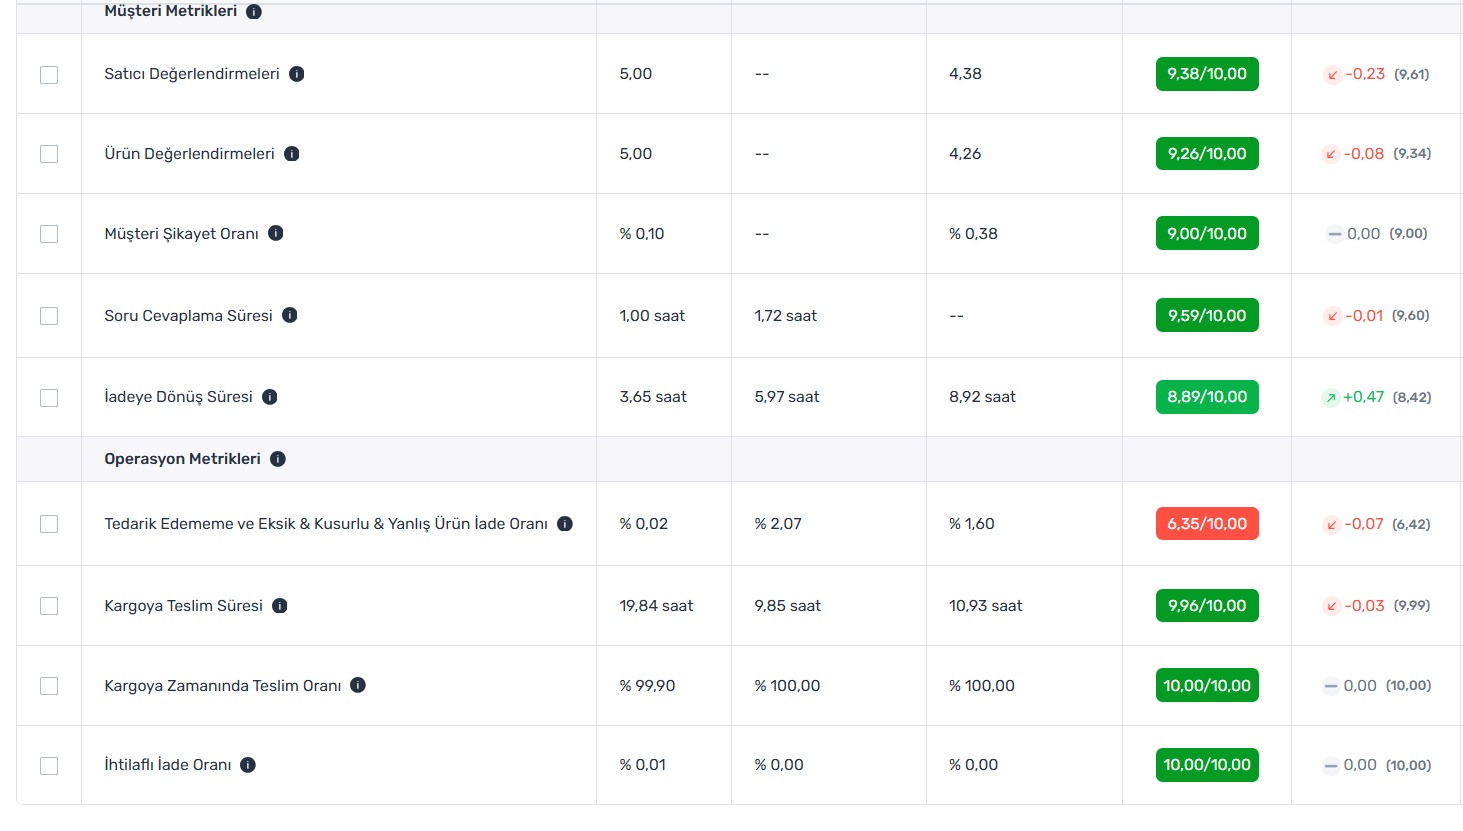The width and height of the screenshot is (1463, 831).
Task: Click info icon beside Satıcı Değerlendirmeleri
Action: pos(297,74)
